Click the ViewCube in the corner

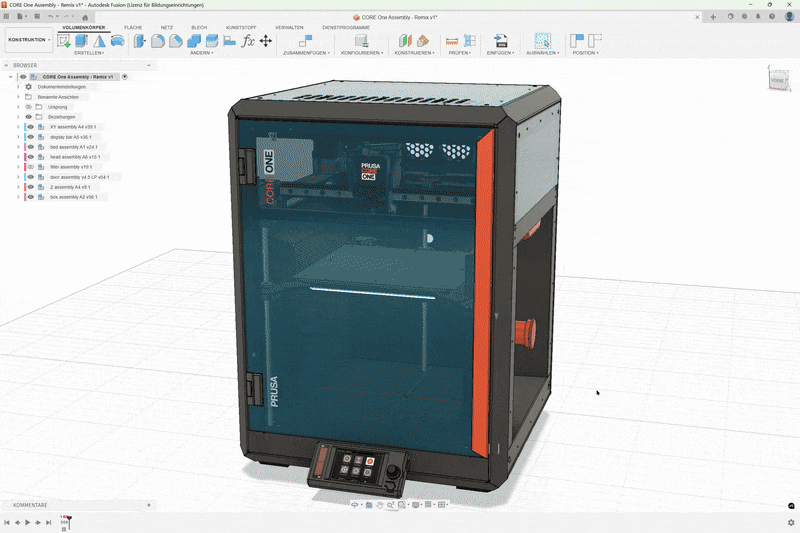coord(779,80)
